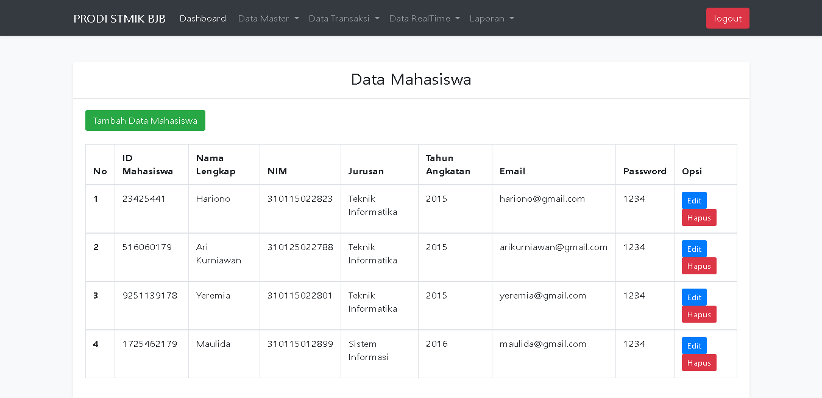Edit the Maulida student record
The height and width of the screenshot is (398, 822).
click(x=694, y=345)
